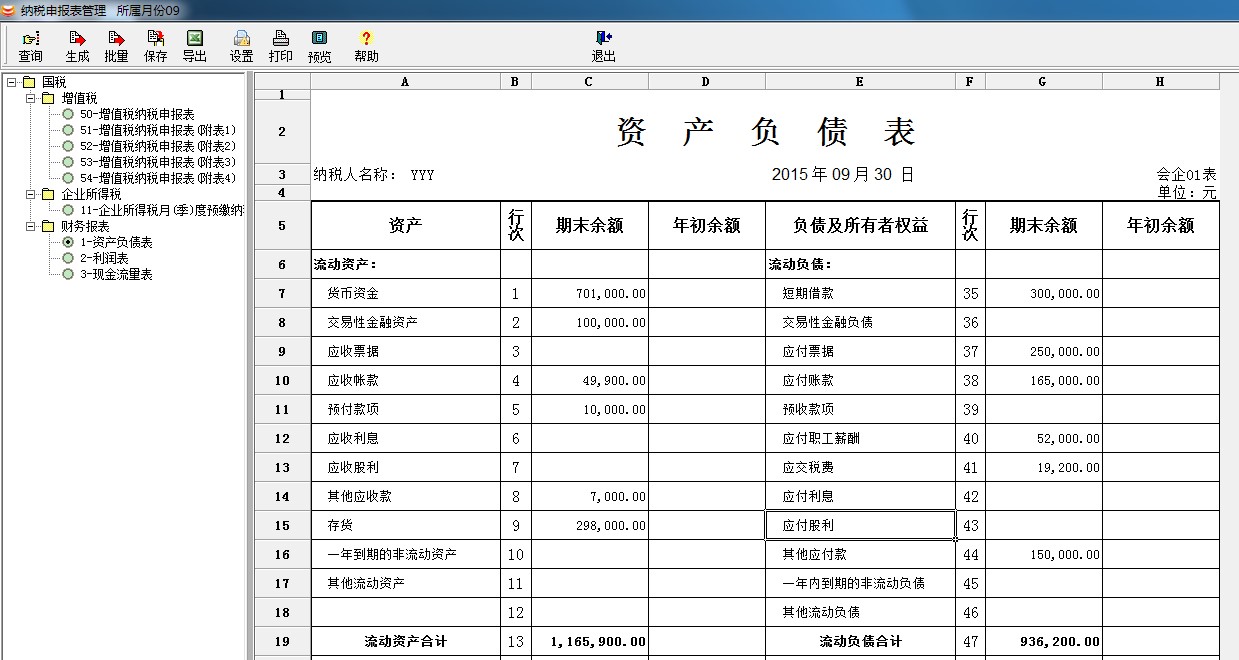Save the report with the 保存 icon
1239x660 pixels.
coord(155,47)
